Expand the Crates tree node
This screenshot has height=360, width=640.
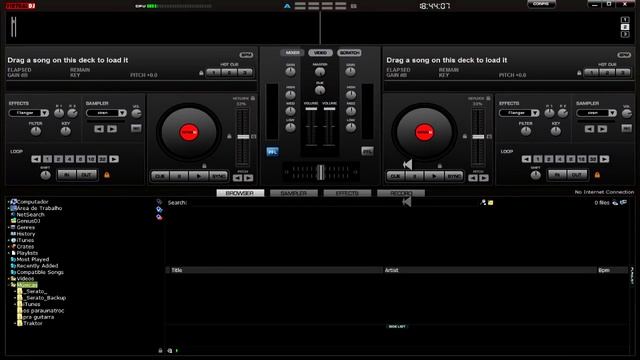[x=9, y=247]
